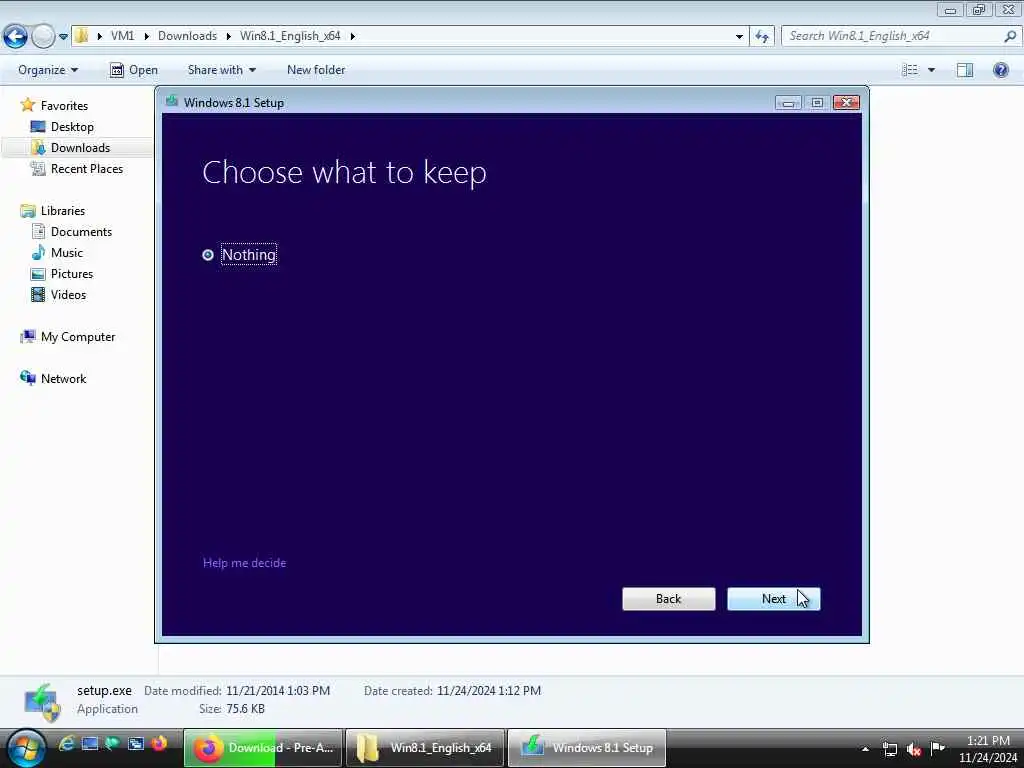Open the view options dropdown arrow
This screenshot has height=768, width=1024.
pyautogui.click(x=931, y=70)
